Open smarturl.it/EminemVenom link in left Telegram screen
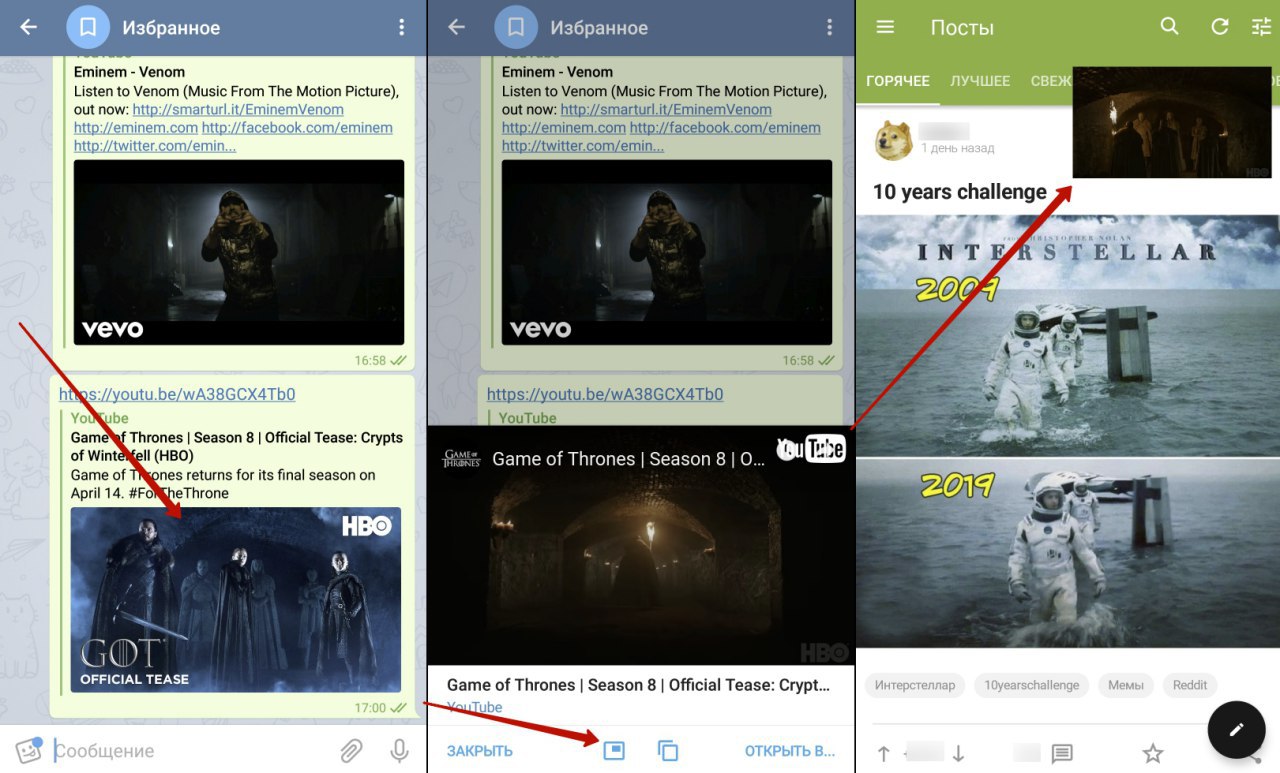This screenshot has width=1280, height=773. [x=238, y=110]
